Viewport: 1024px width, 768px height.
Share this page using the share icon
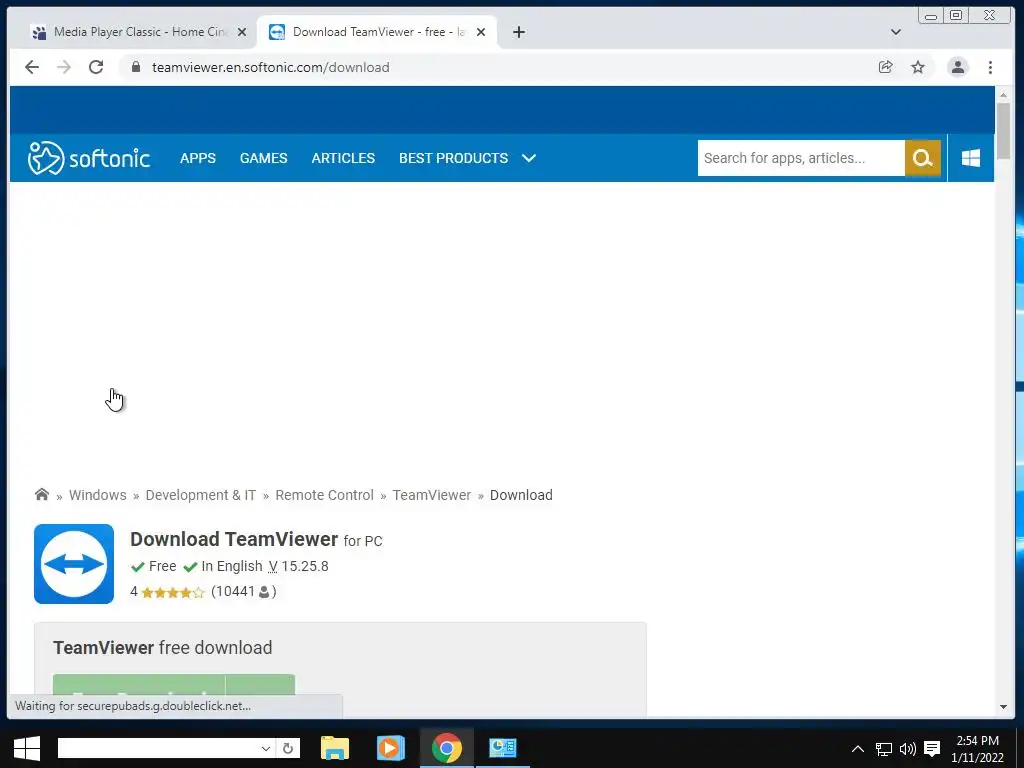click(886, 67)
